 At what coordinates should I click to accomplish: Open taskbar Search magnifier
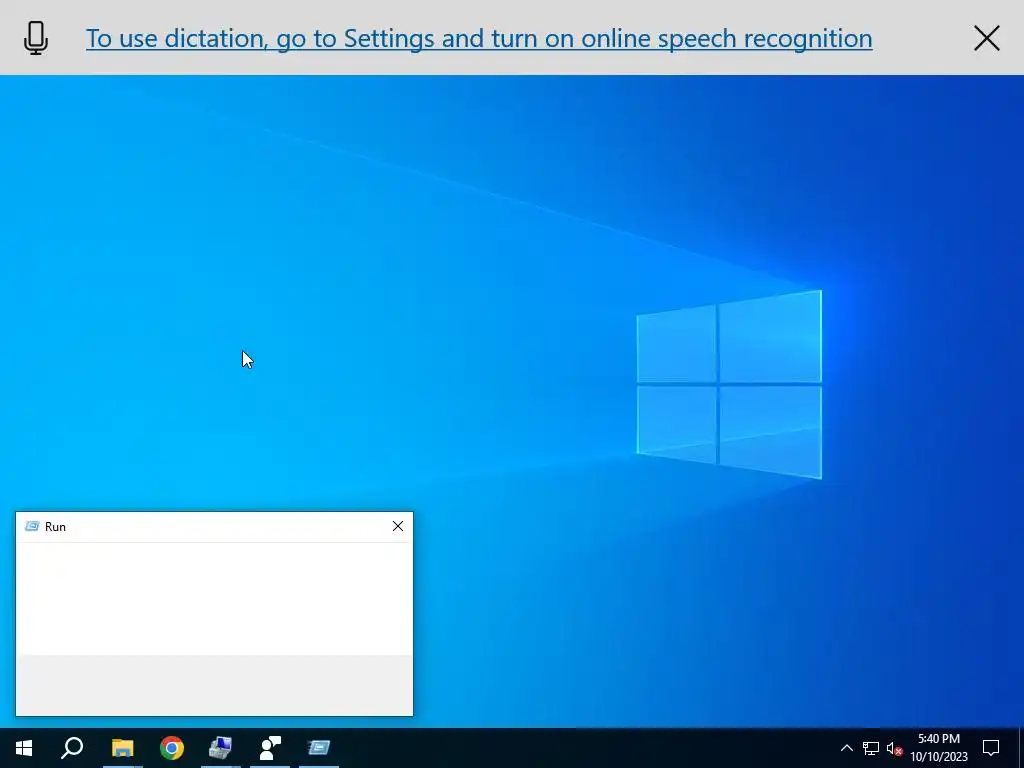click(72, 748)
